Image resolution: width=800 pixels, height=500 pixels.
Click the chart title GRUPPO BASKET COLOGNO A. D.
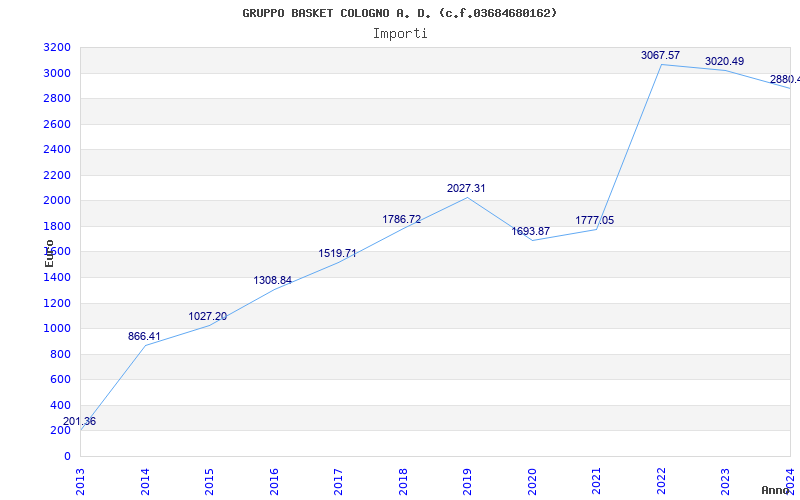(x=399, y=13)
